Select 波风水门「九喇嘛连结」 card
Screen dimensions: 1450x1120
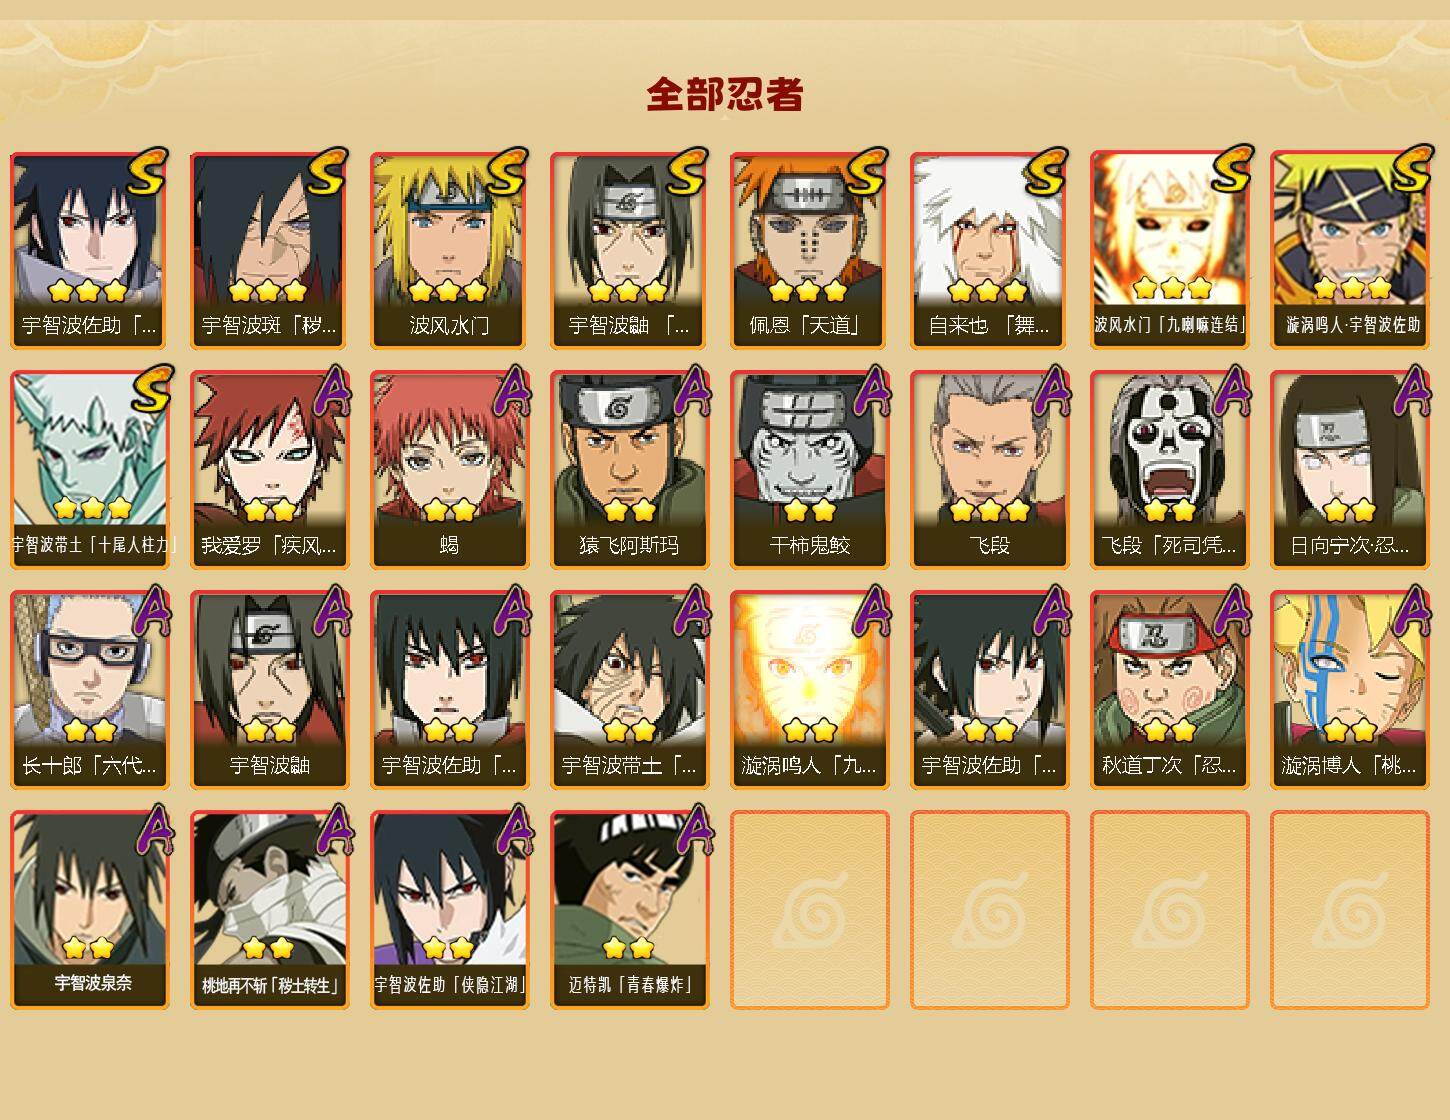tap(1169, 250)
